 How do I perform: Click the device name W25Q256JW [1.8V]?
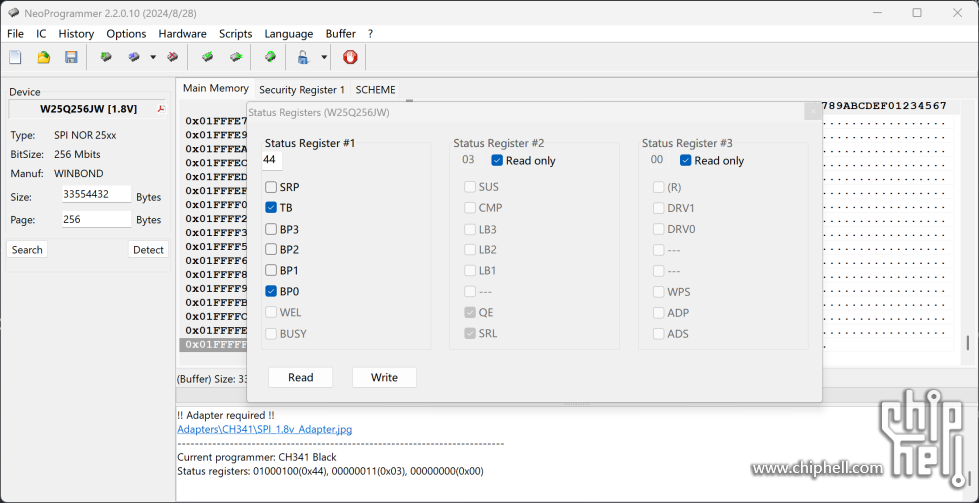(x=88, y=109)
